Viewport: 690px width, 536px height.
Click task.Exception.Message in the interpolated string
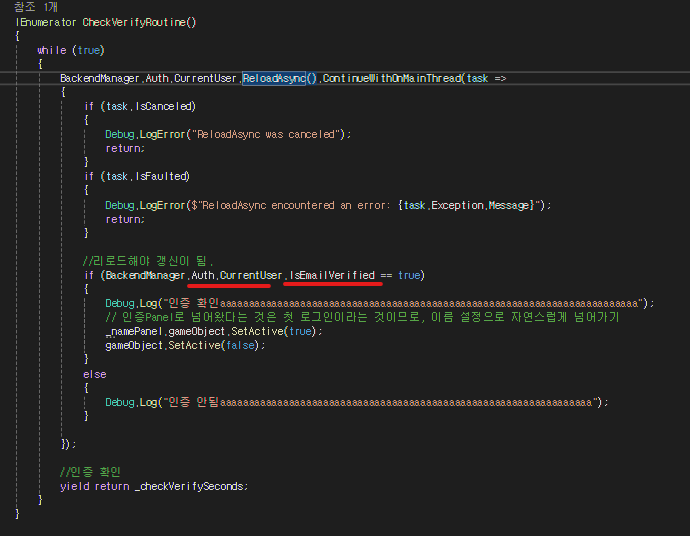[466, 205]
